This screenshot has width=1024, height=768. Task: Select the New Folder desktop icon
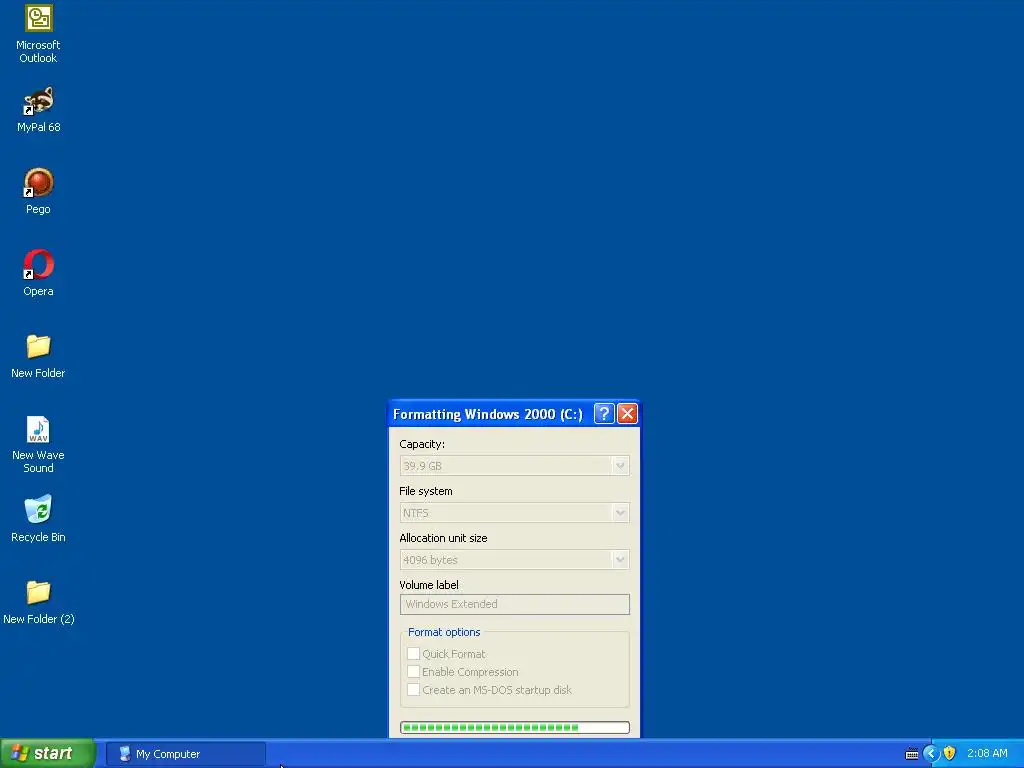[x=38, y=356]
